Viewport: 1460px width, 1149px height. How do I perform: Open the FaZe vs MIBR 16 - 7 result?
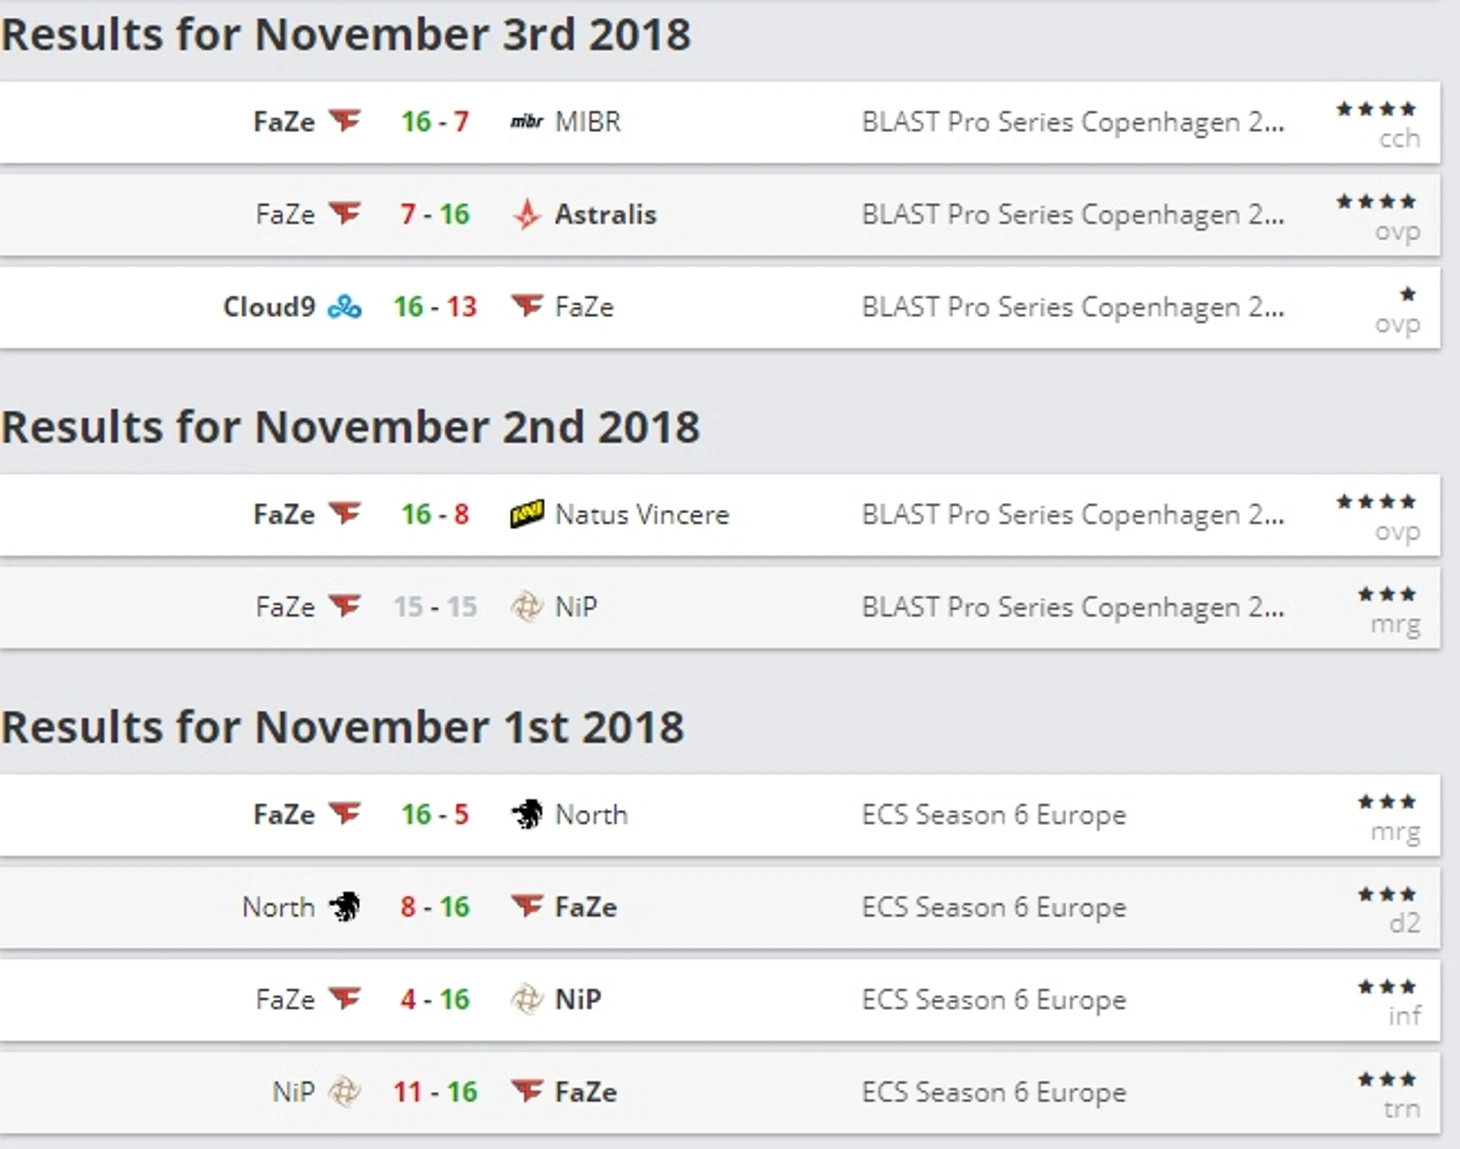pyautogui.click(x=720, y=122)
